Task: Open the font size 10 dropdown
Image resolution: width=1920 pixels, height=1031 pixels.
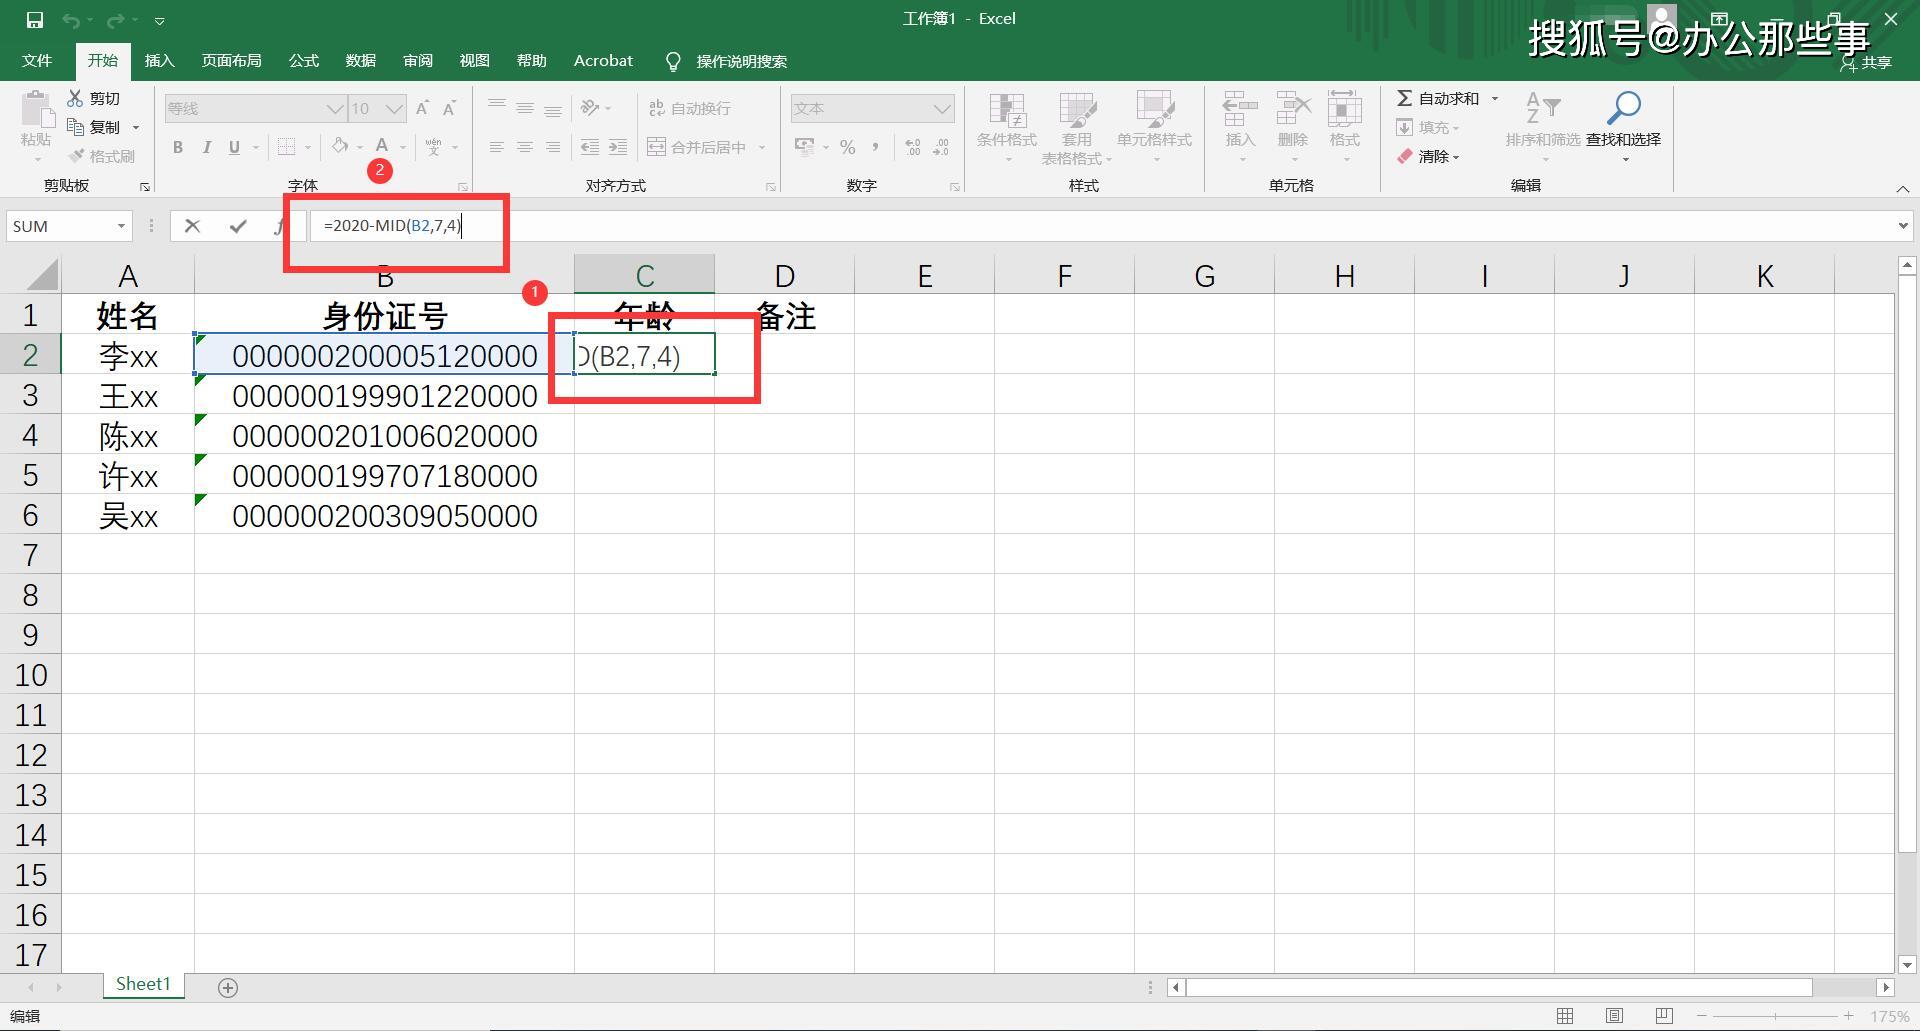Action: point(394,109)
